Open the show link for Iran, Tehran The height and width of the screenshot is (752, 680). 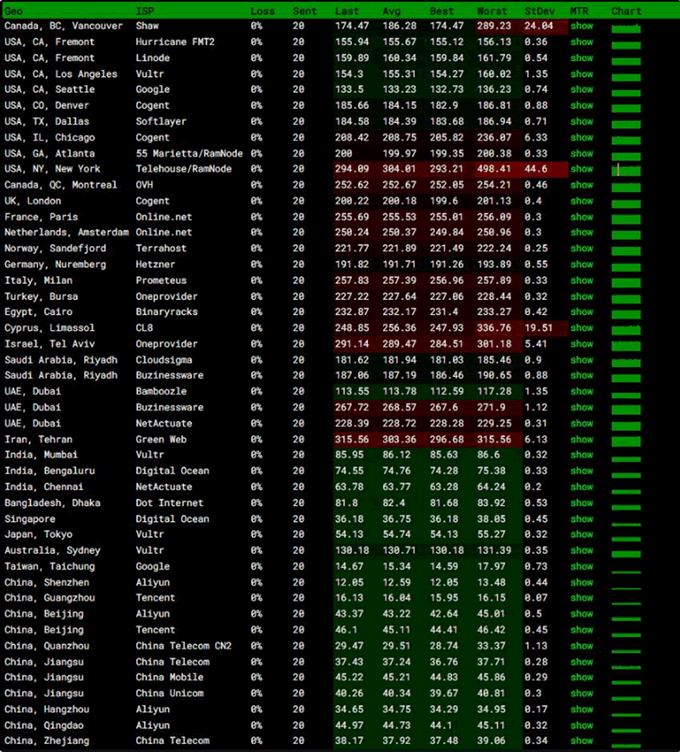point(581,439)
